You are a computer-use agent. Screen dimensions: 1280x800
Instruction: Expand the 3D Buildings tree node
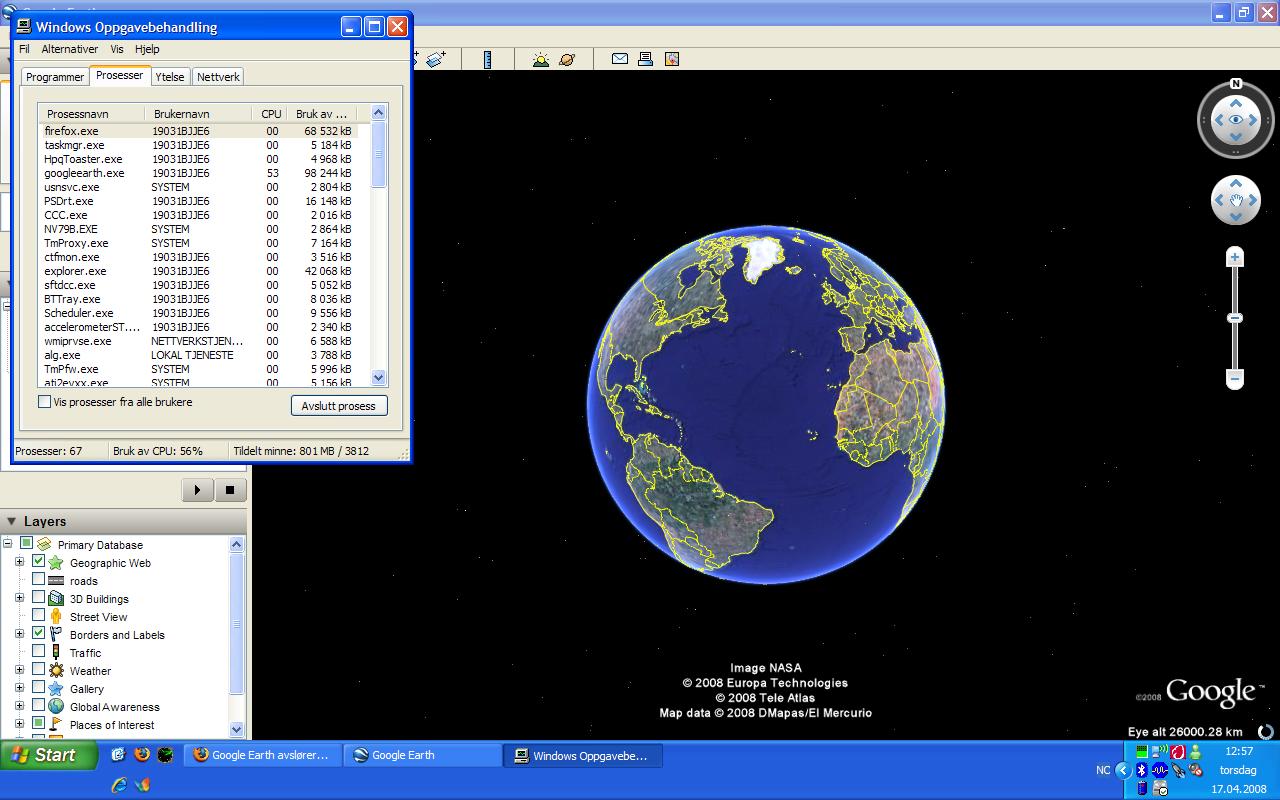coord(19,599)
